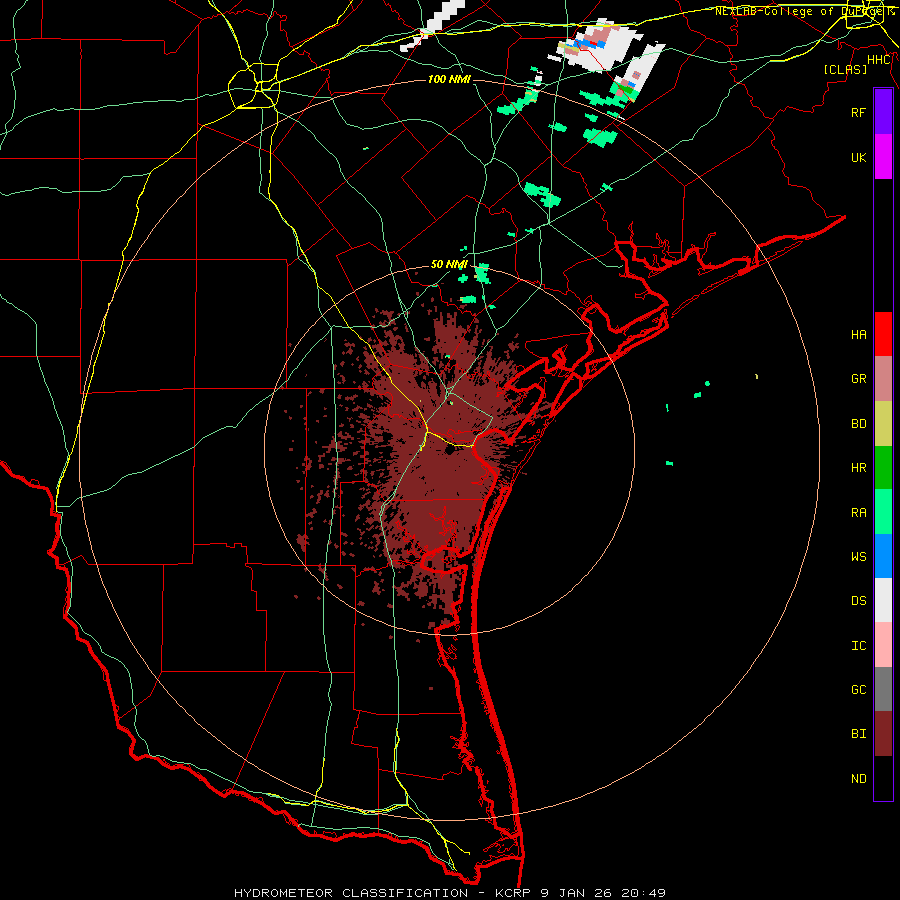Click the HYDROMETEOR CLASSIFICATION caption
This screenshot has height=900, width=900.
click(x=351, y=893)
